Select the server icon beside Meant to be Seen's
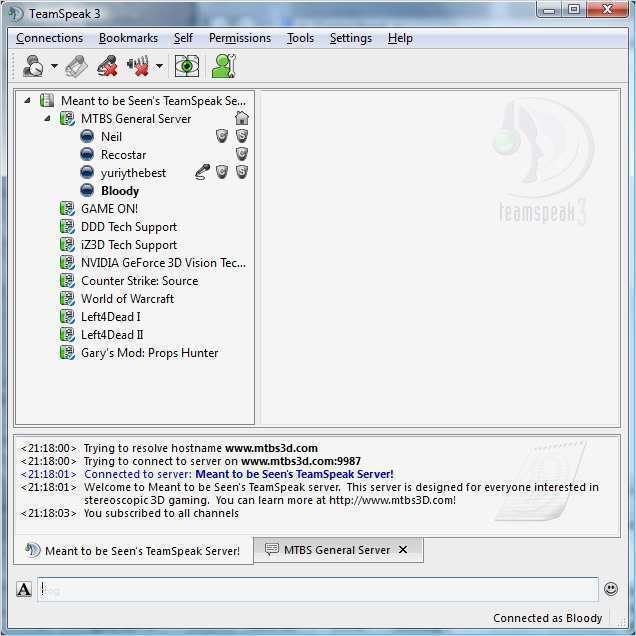 coord(47,100)
